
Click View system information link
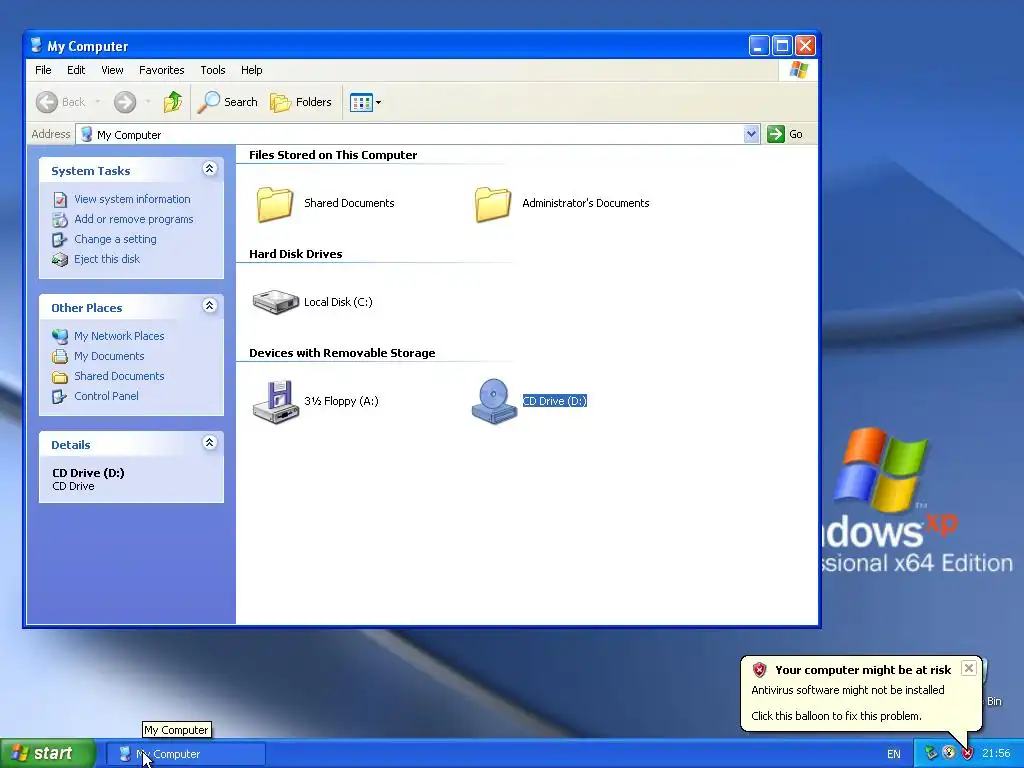coord(132,199)
